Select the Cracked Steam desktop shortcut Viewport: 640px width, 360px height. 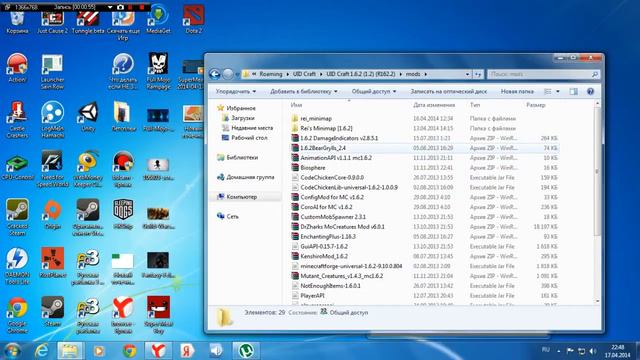tap(17, 217)
